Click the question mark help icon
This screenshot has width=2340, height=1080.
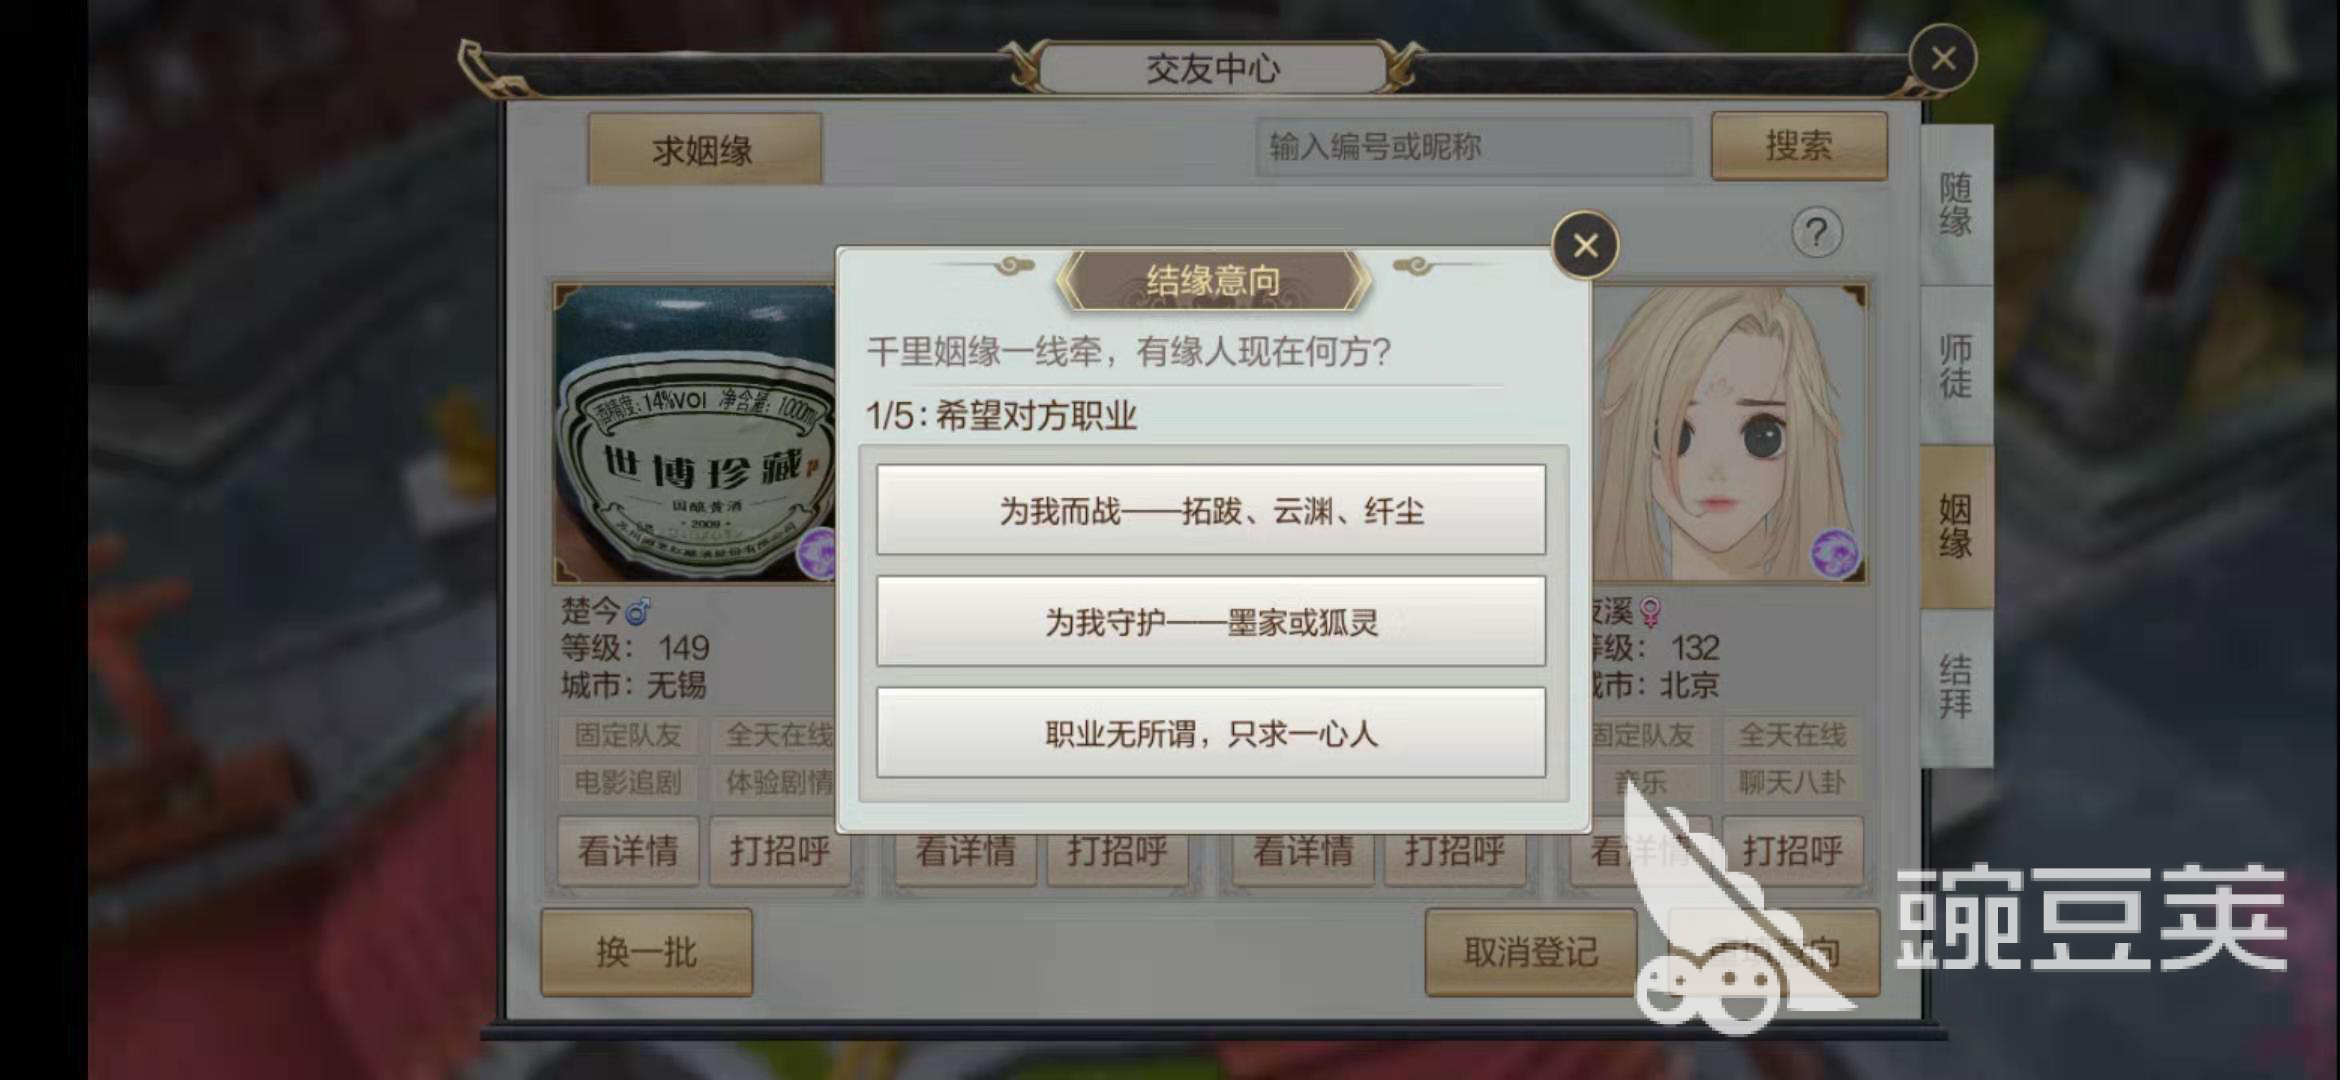(1816, 233)
